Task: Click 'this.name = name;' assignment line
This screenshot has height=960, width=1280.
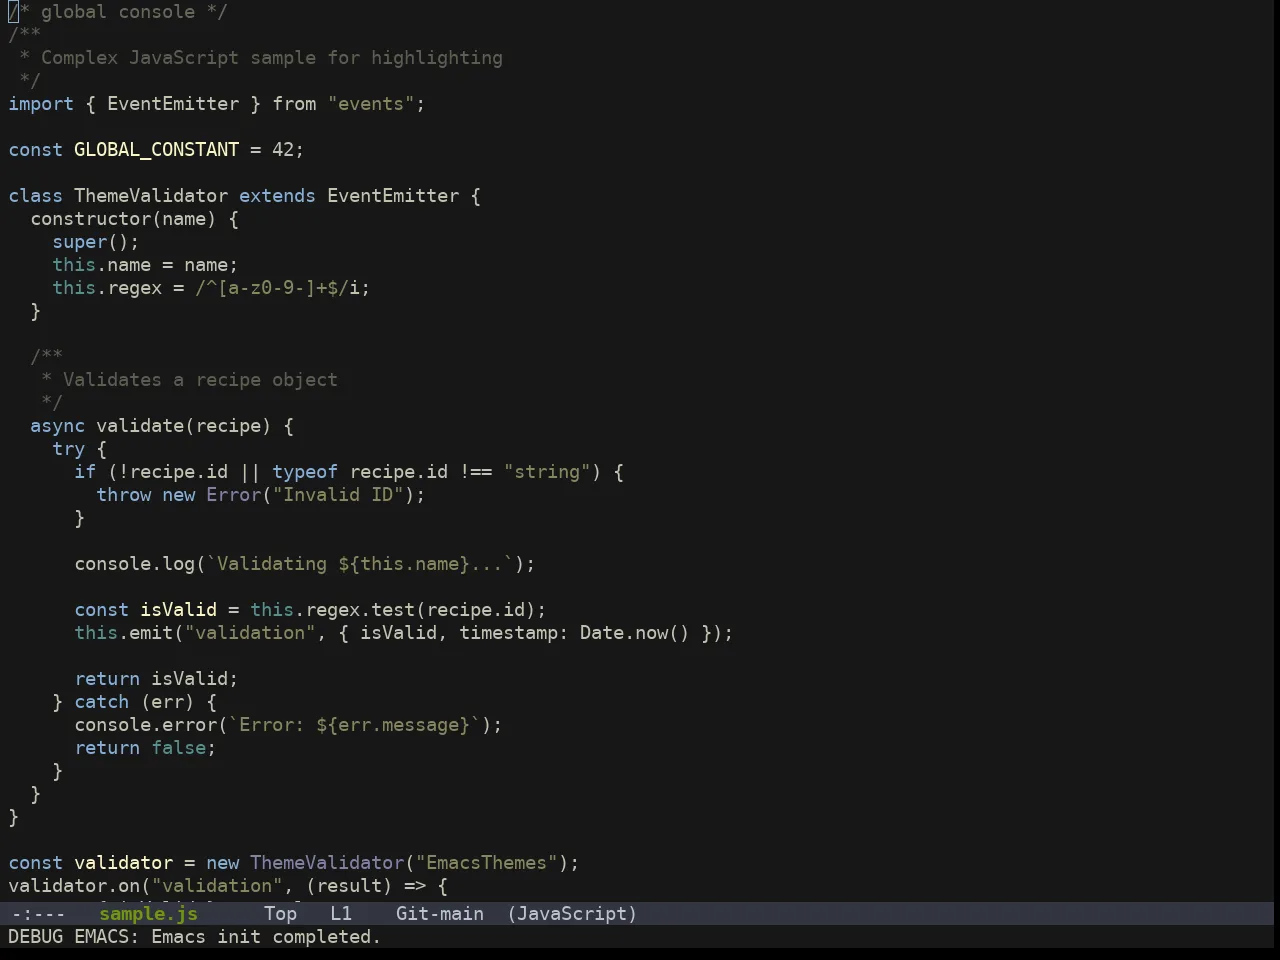Action: pyautogui.click(x=146, y=265)
